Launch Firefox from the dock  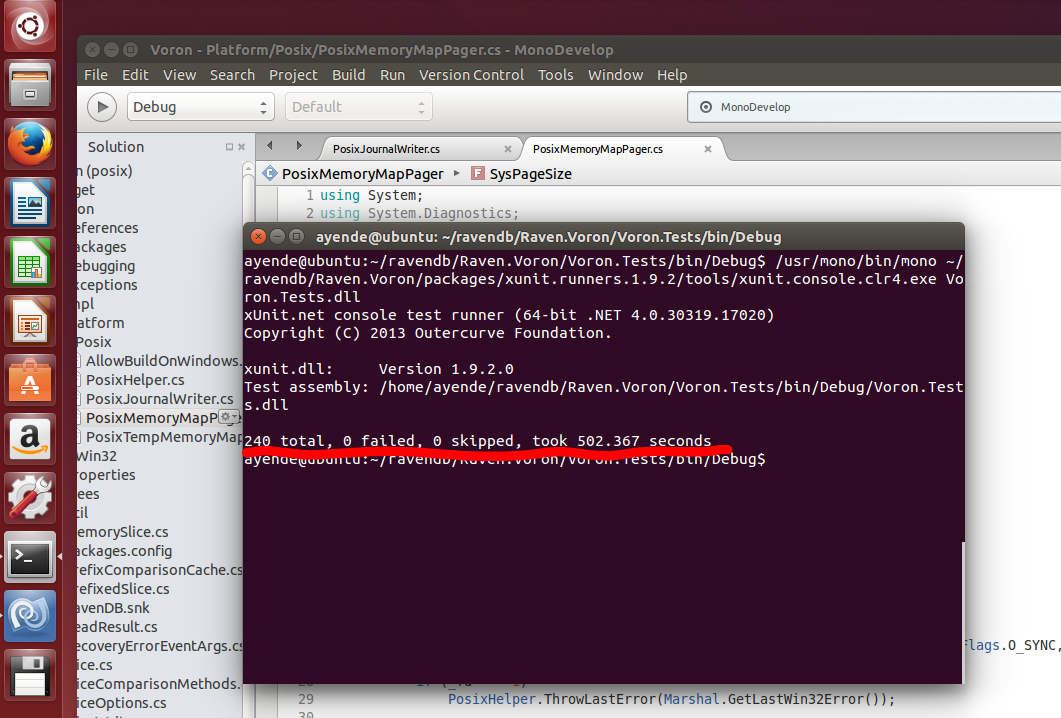pyautogui.click(x=30, y=144)
